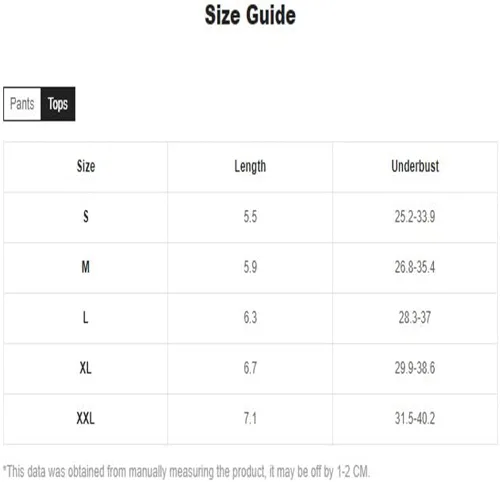Image resolution: width=500 pixels, height=482 pixels.
Task: Select the M size row label
Action: coord(86,267)
